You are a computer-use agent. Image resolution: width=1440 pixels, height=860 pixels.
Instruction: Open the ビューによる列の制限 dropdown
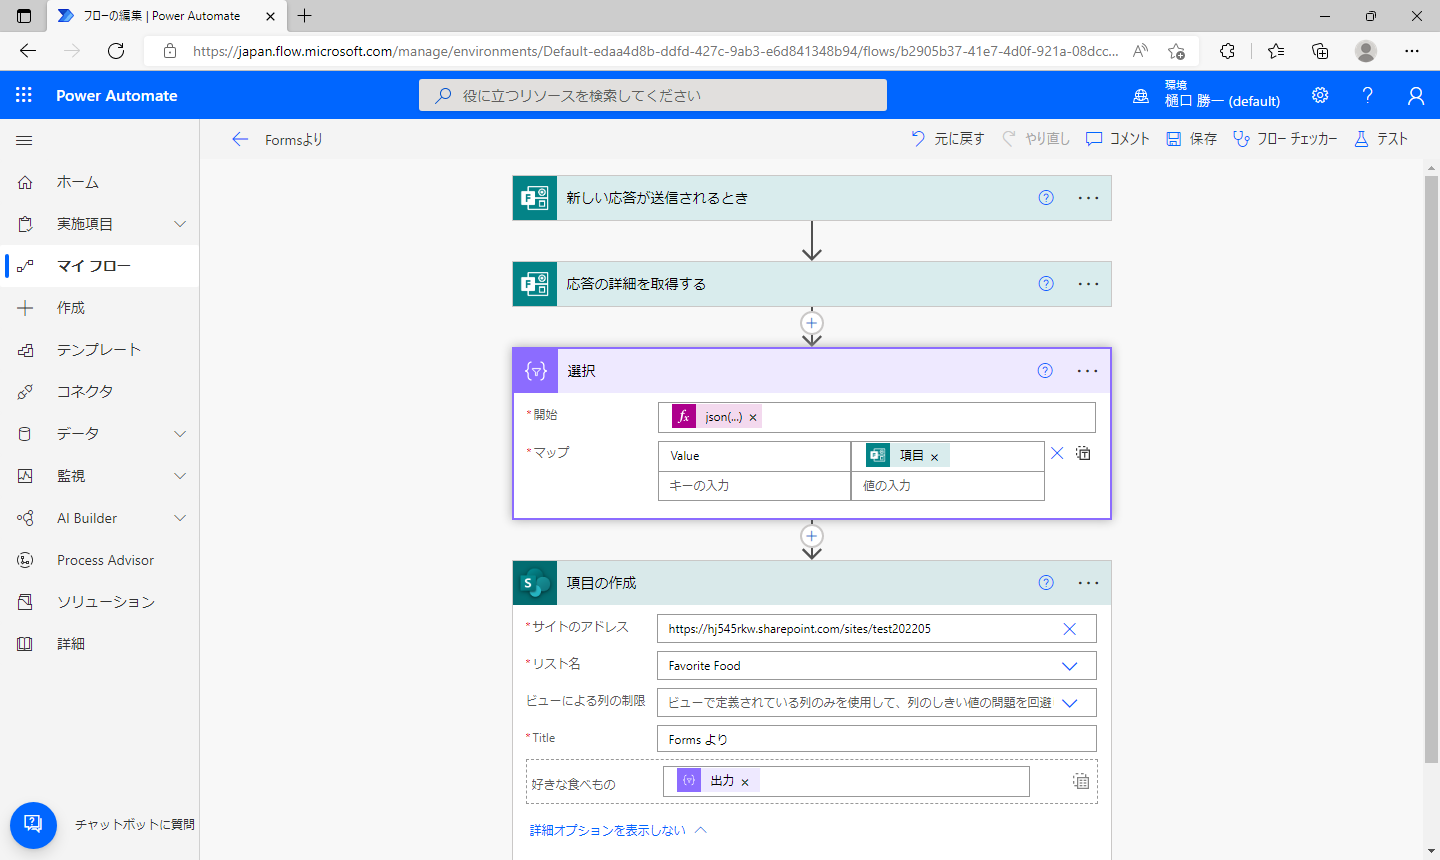coord(1069,703)
